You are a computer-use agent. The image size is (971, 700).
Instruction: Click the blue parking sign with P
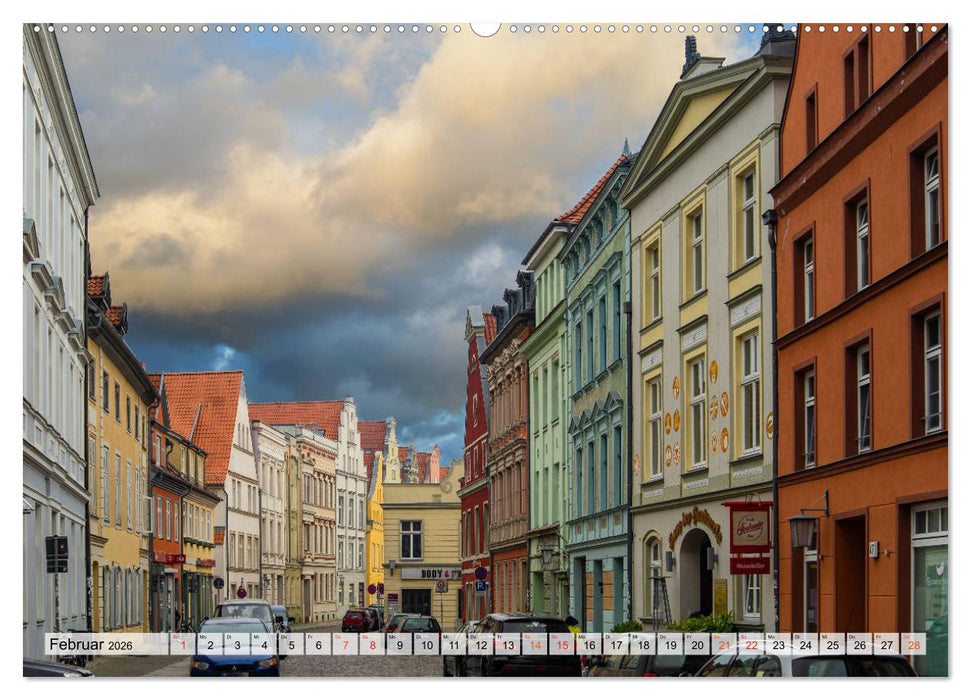(x=480, y=586)
